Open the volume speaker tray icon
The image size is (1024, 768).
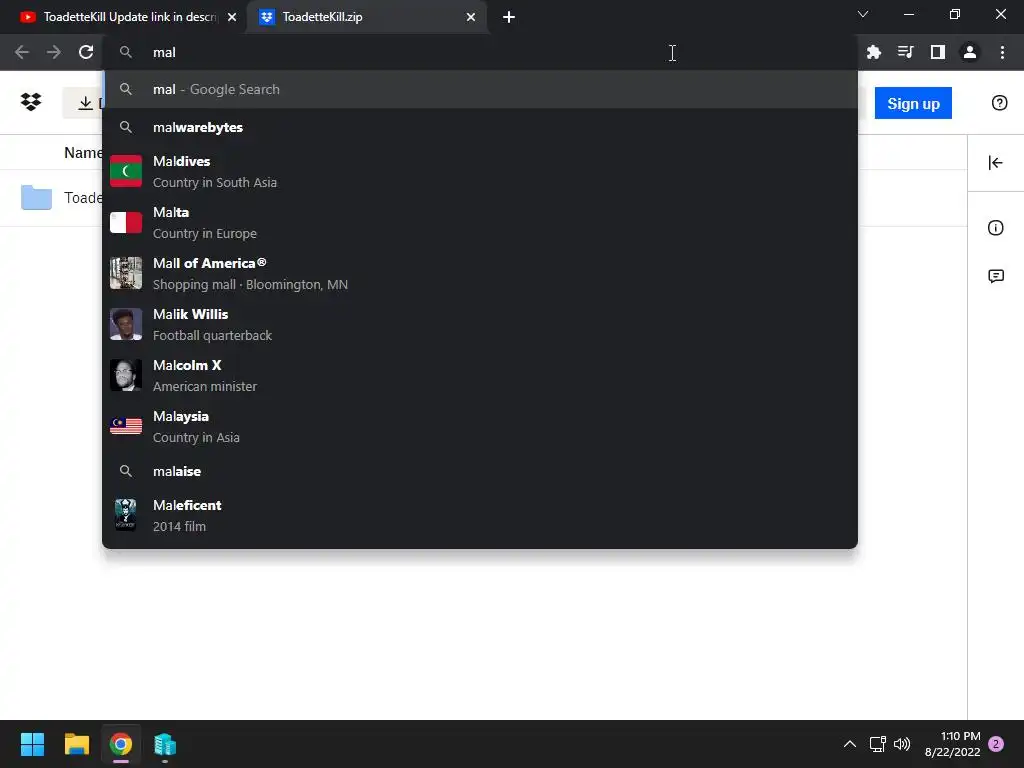click(902, 744)
